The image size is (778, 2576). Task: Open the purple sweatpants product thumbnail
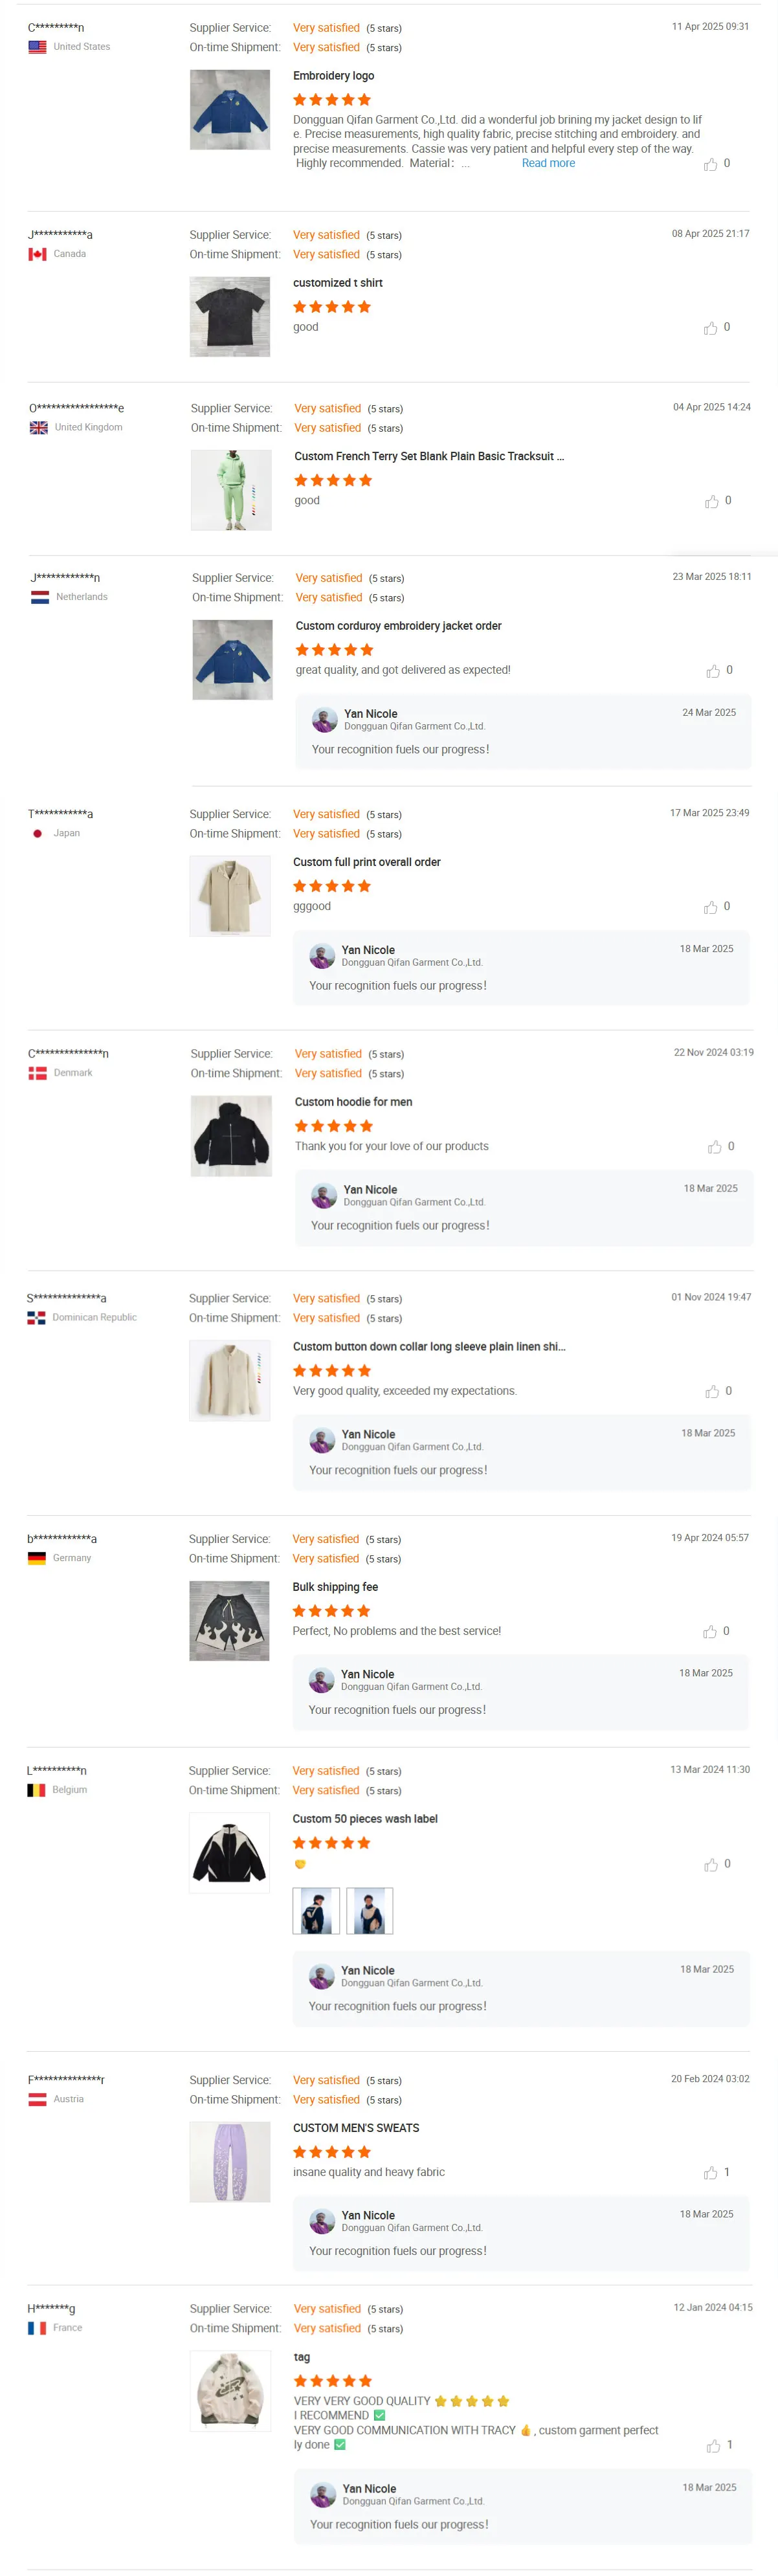[230, 2162]
